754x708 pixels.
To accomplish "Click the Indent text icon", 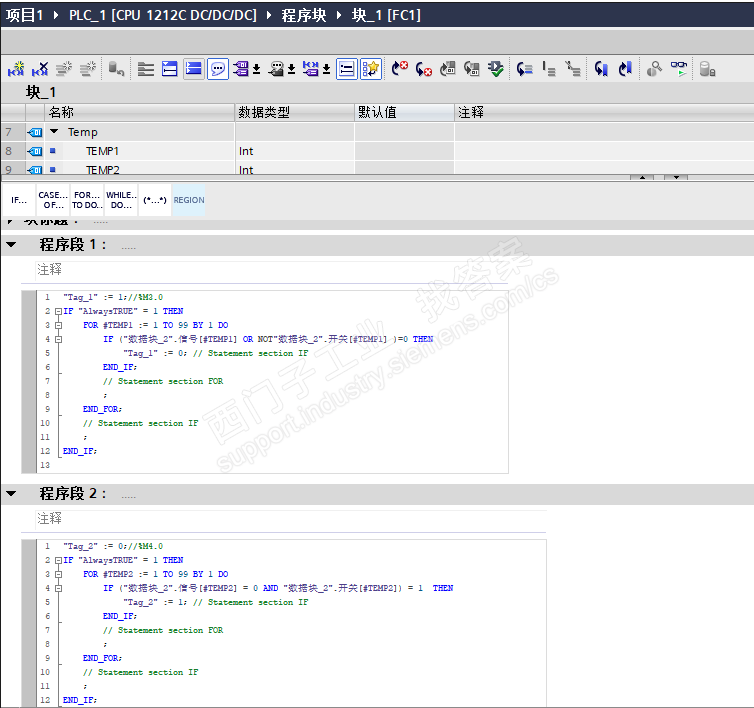I will [x=525, y=69].
